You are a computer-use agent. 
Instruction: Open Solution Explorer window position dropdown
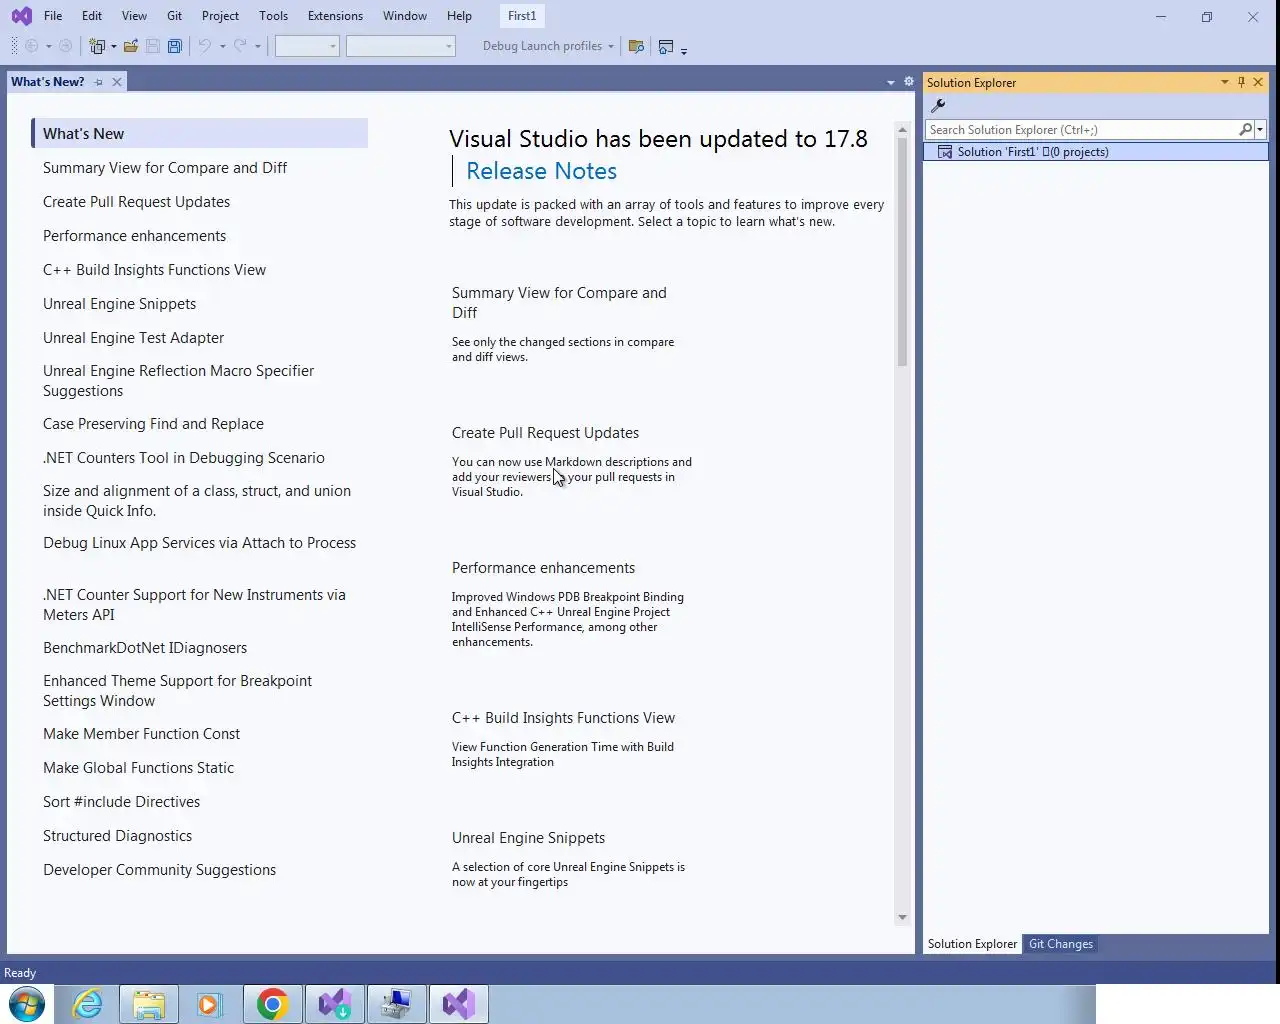click(x=1224, y=82)
